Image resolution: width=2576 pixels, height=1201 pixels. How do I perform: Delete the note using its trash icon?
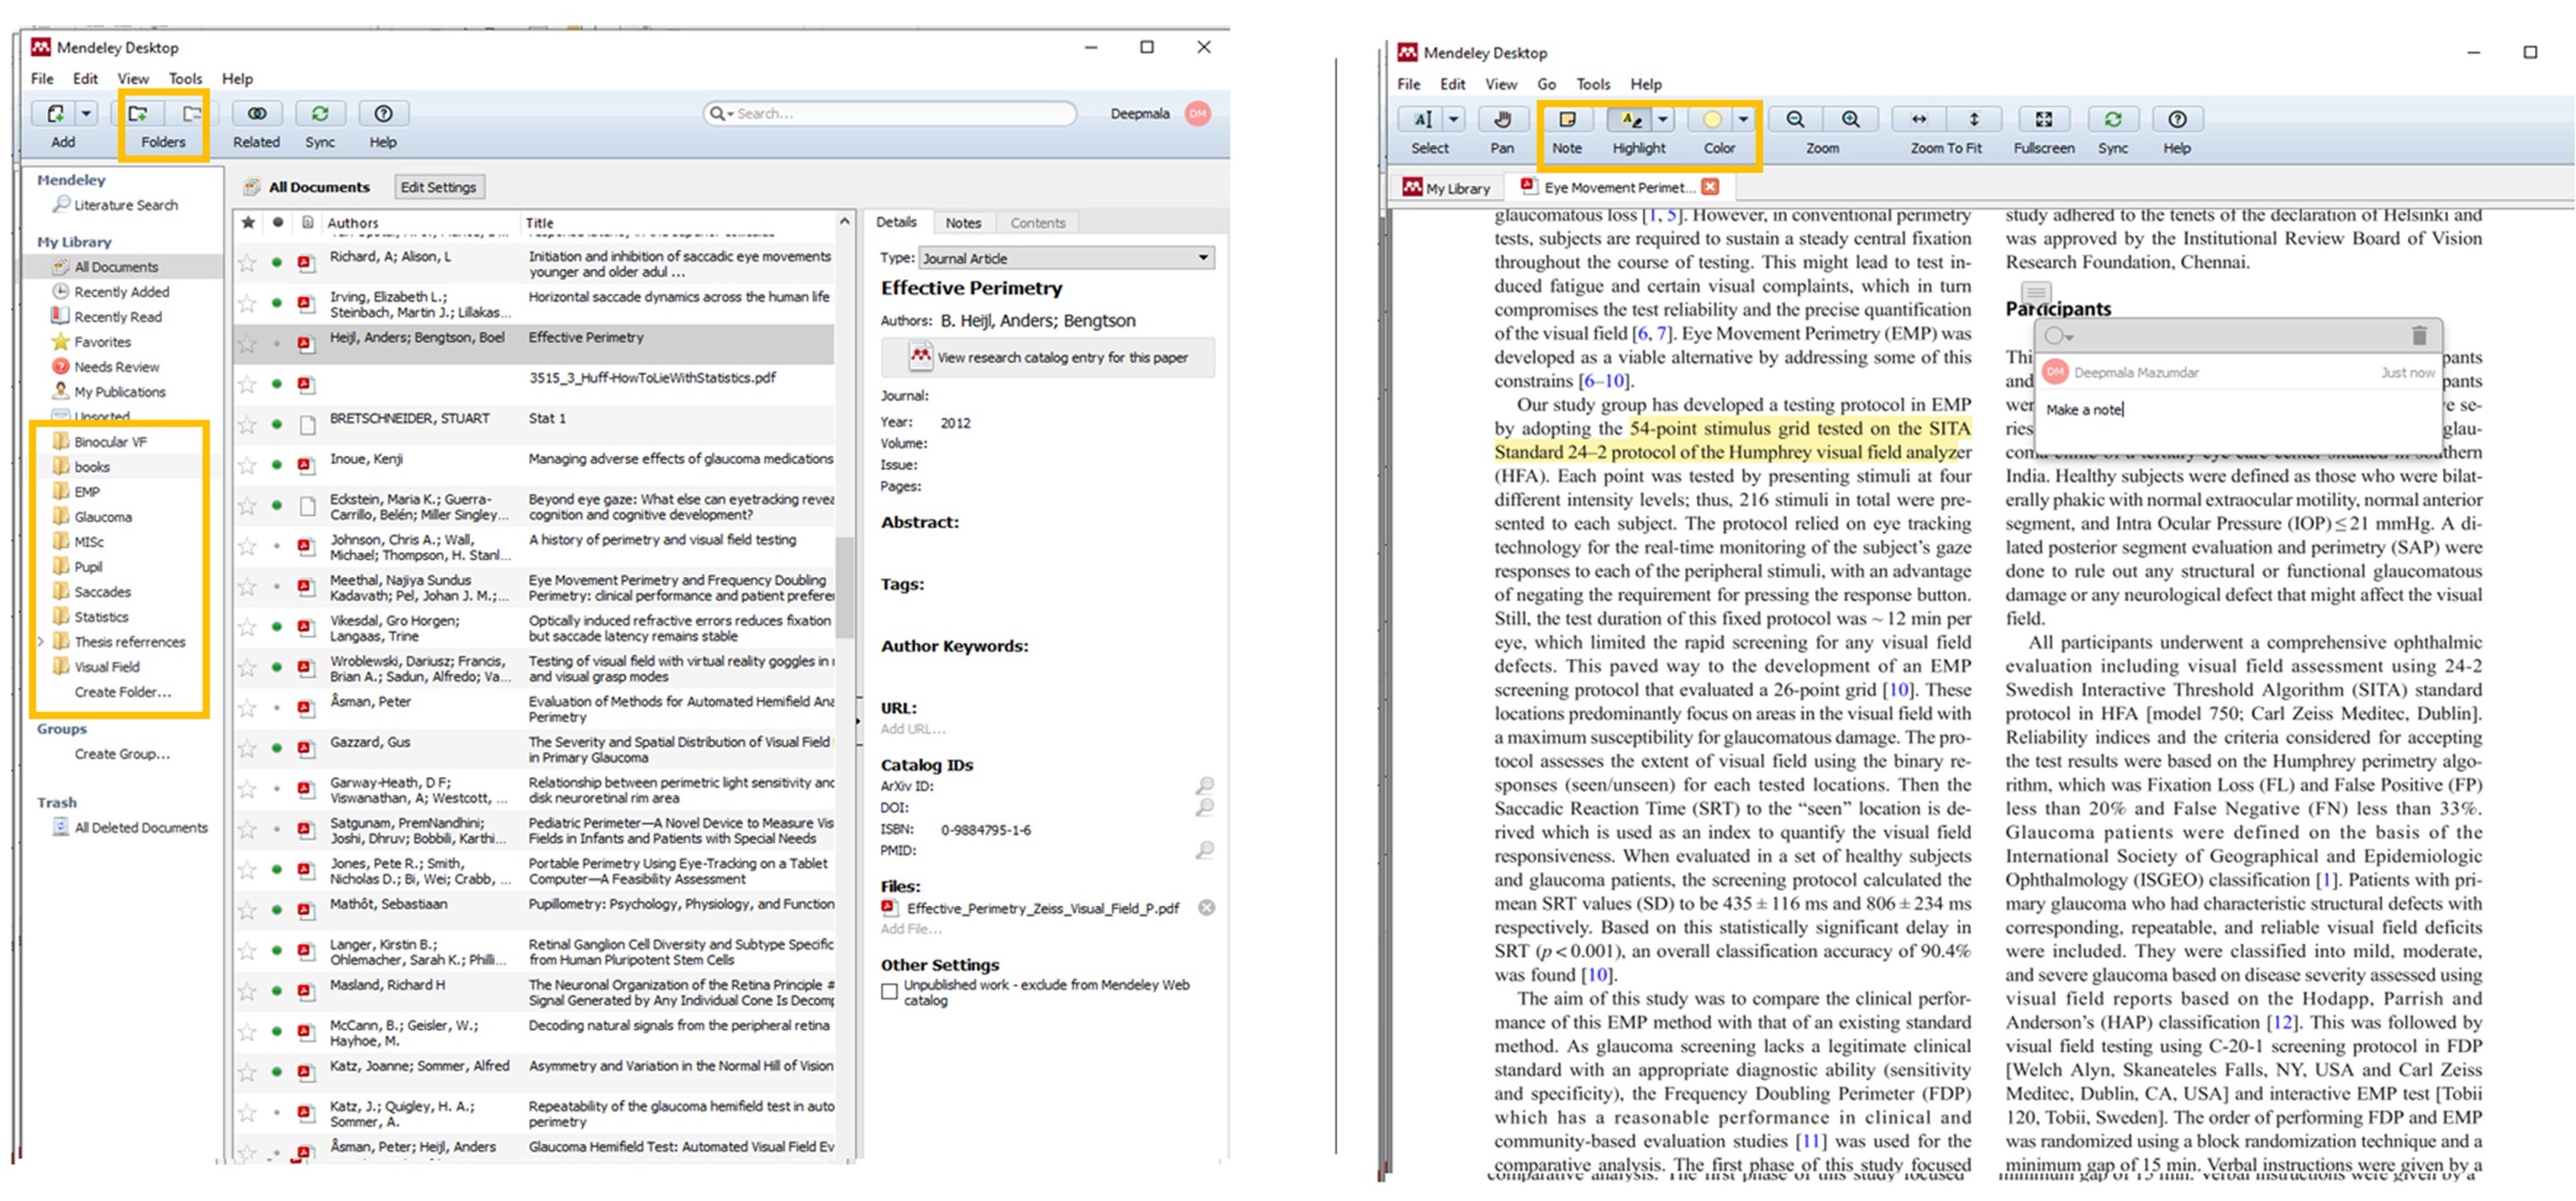click(x=2419, y=336)
